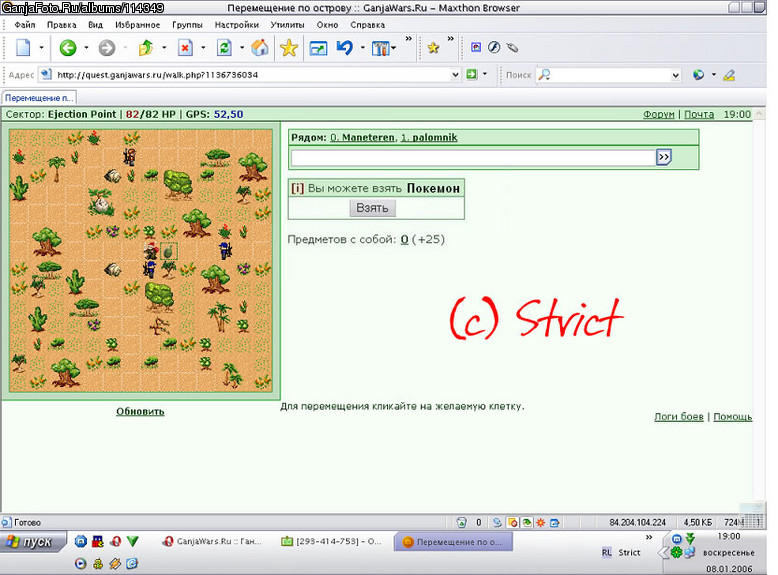Click the wrench-like utility icon
The image size is (778, 575).
512,47
